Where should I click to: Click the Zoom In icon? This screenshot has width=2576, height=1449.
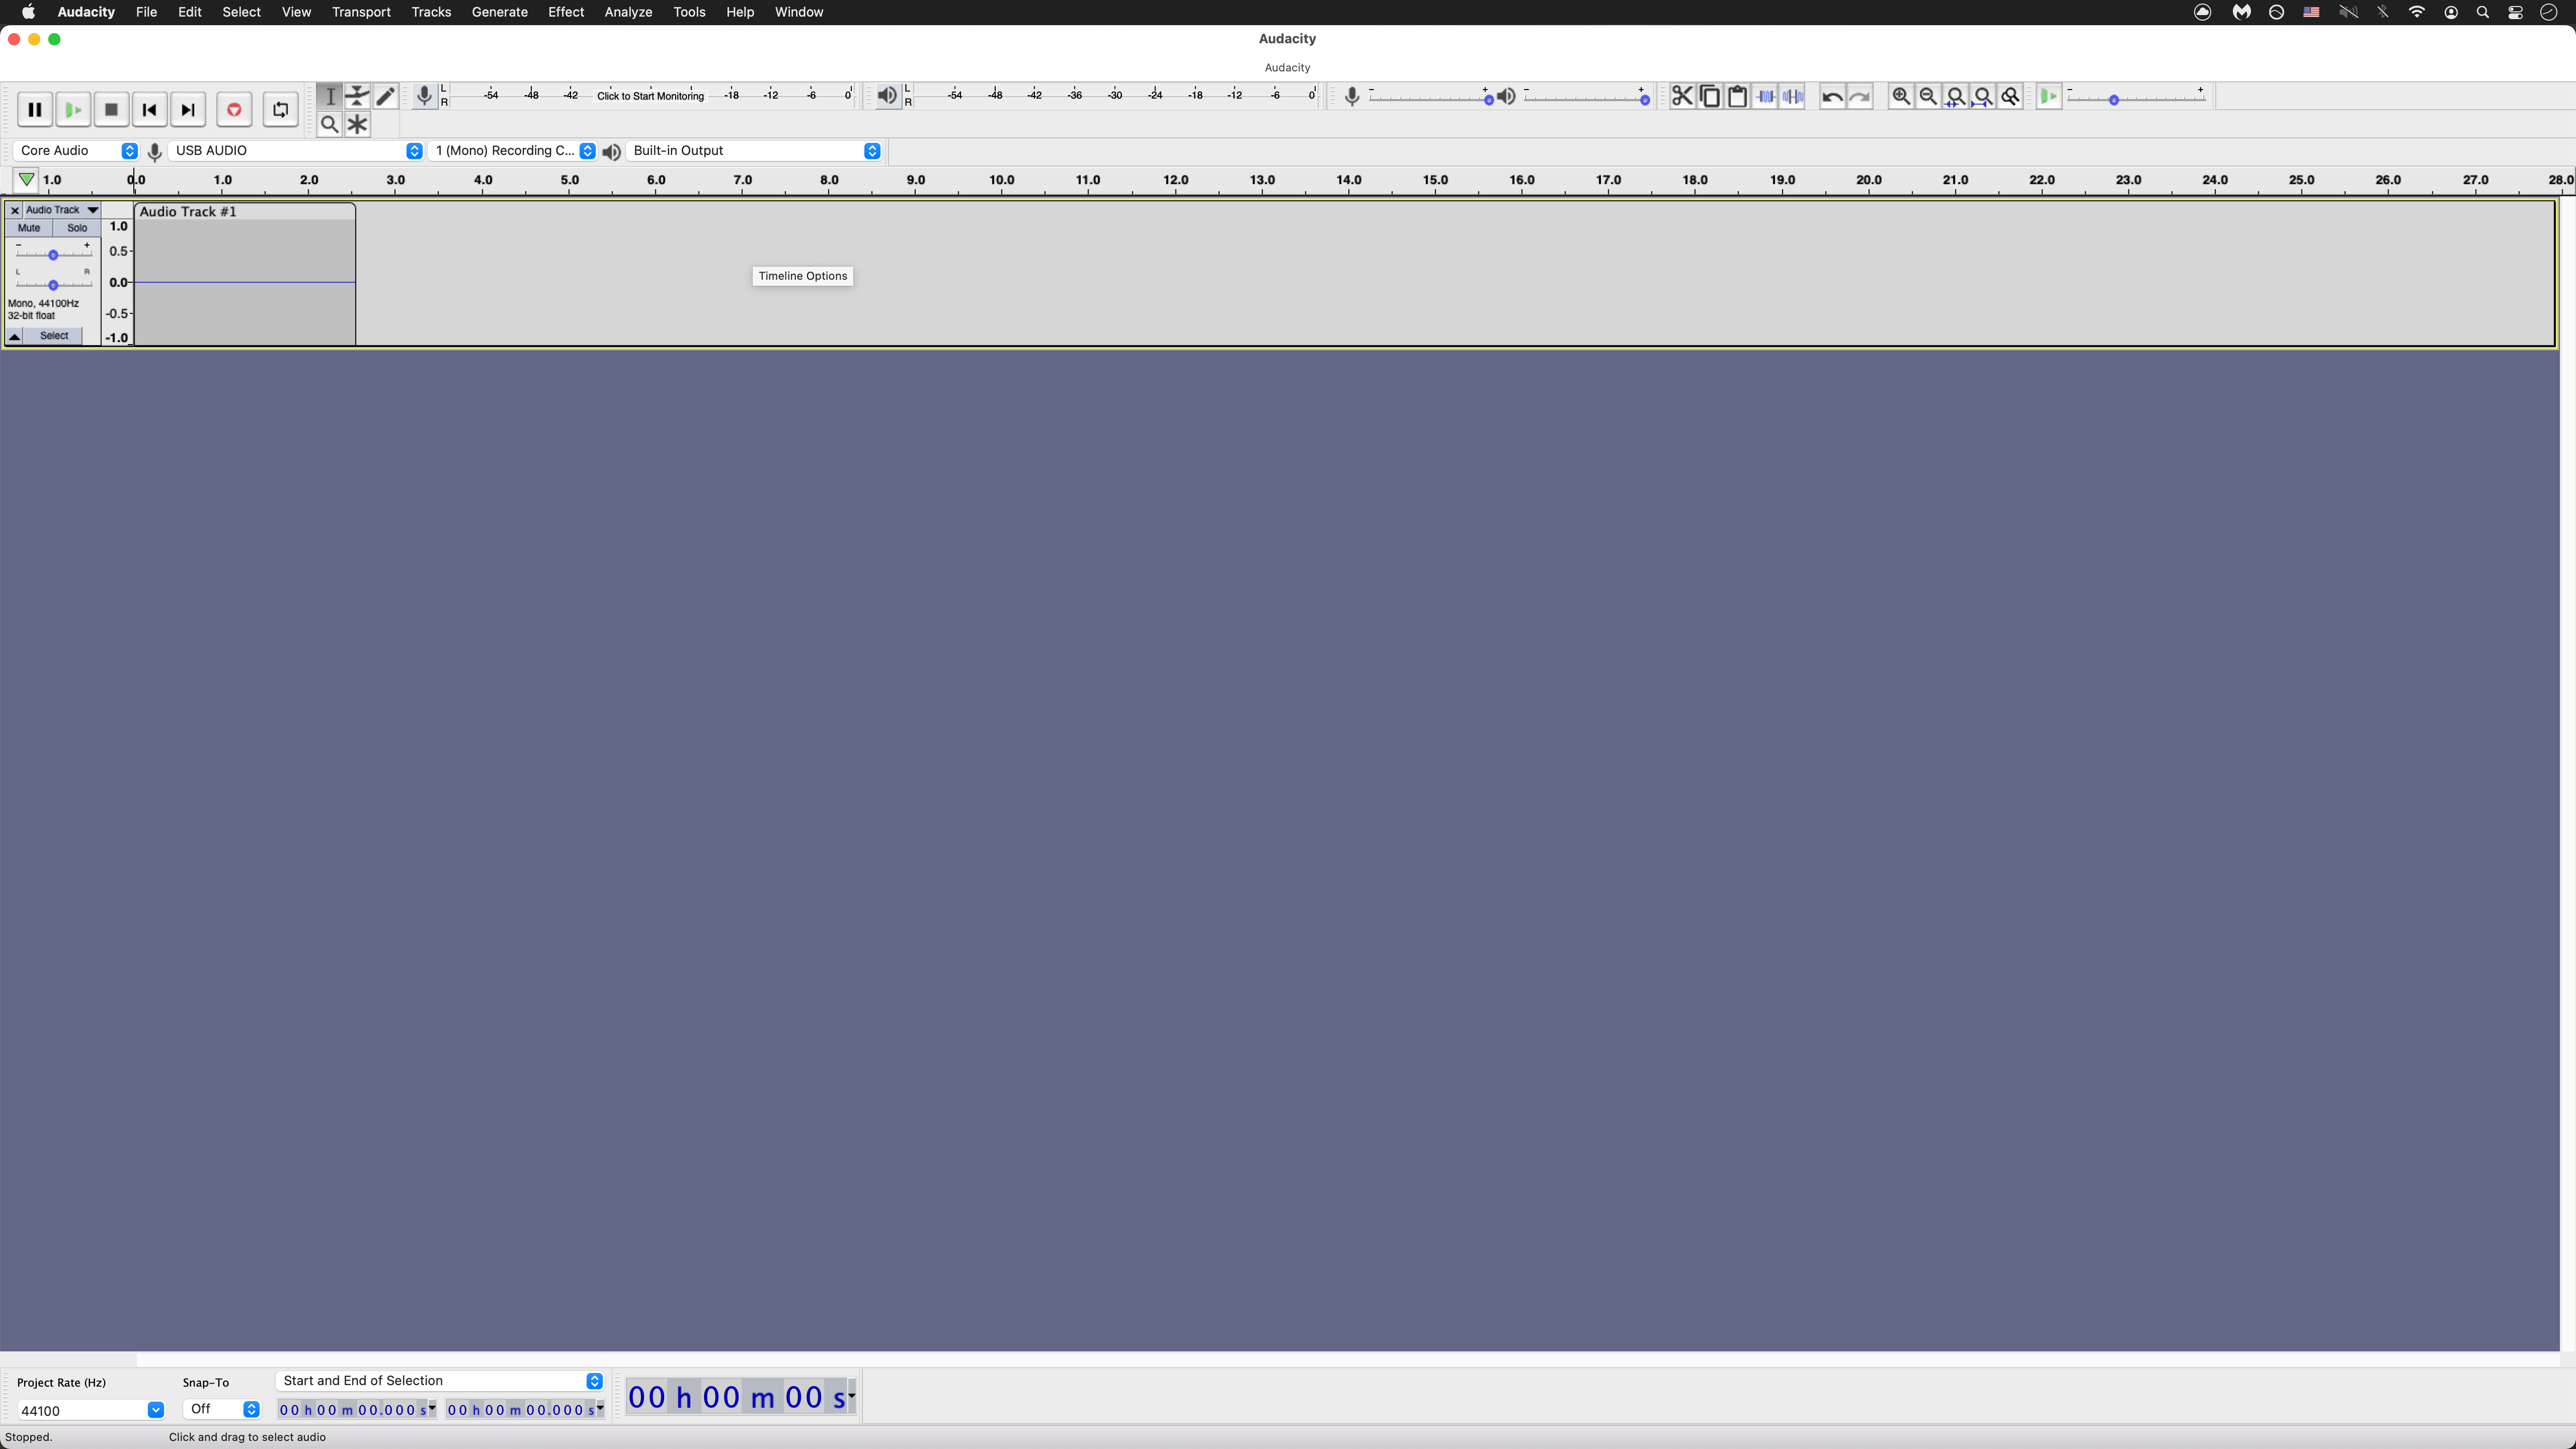click(1901, 96)
